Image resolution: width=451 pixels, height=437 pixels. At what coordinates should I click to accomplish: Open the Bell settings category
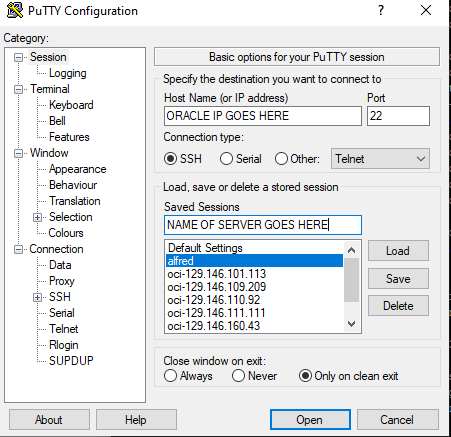[x=57, y=121]
